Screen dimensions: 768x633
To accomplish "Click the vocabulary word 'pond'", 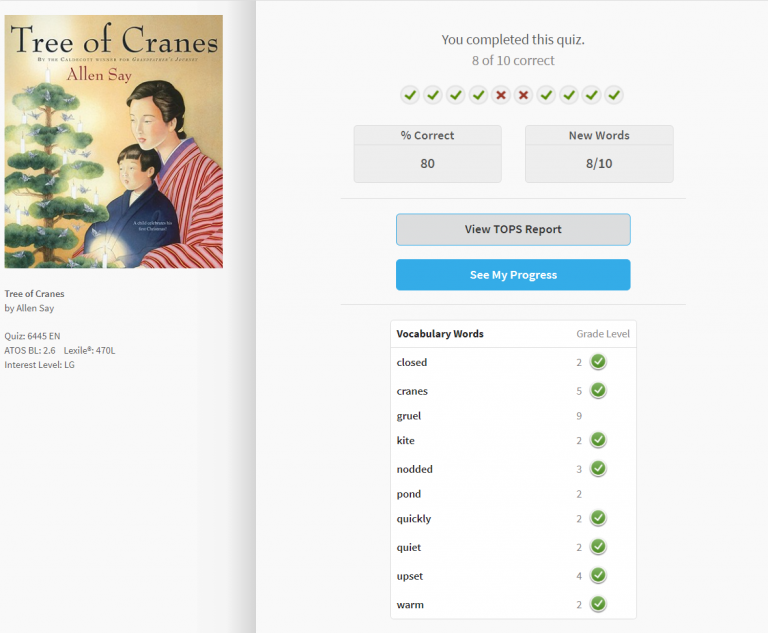I will (x=409, y=494).
